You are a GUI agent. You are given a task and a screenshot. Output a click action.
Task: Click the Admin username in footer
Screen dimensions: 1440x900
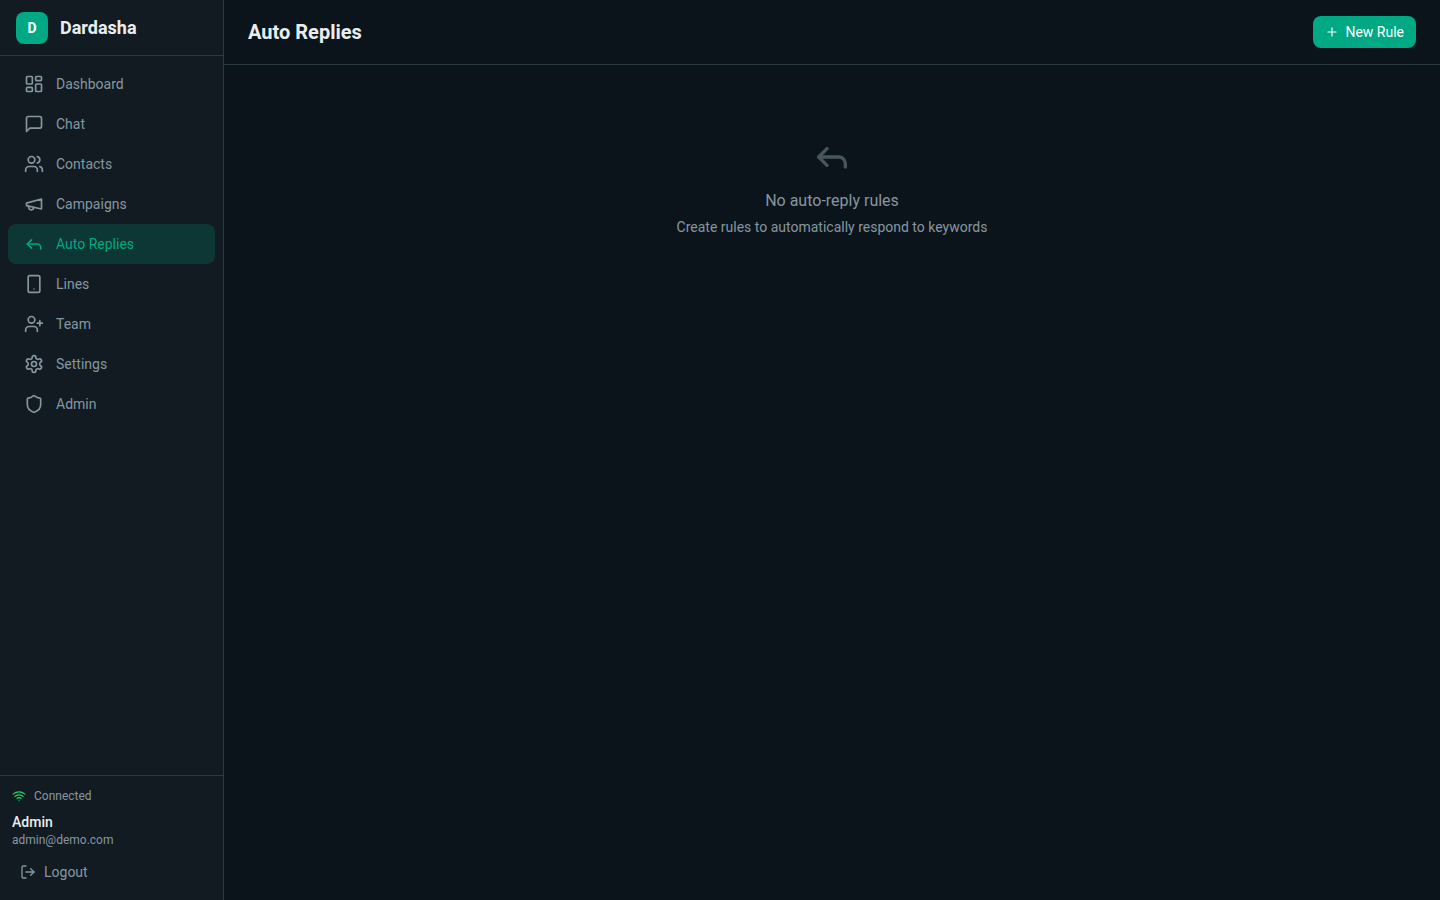32,822
